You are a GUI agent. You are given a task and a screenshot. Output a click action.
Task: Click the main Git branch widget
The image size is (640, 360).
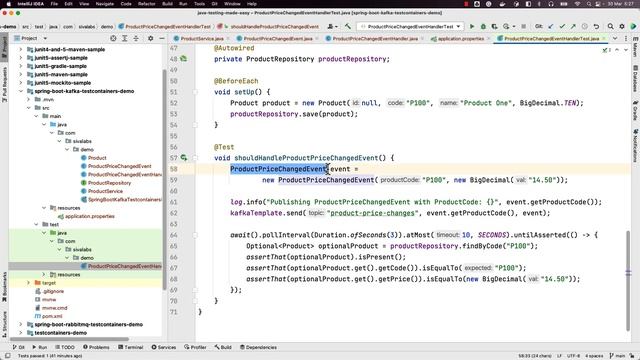[x=617, y=356]
